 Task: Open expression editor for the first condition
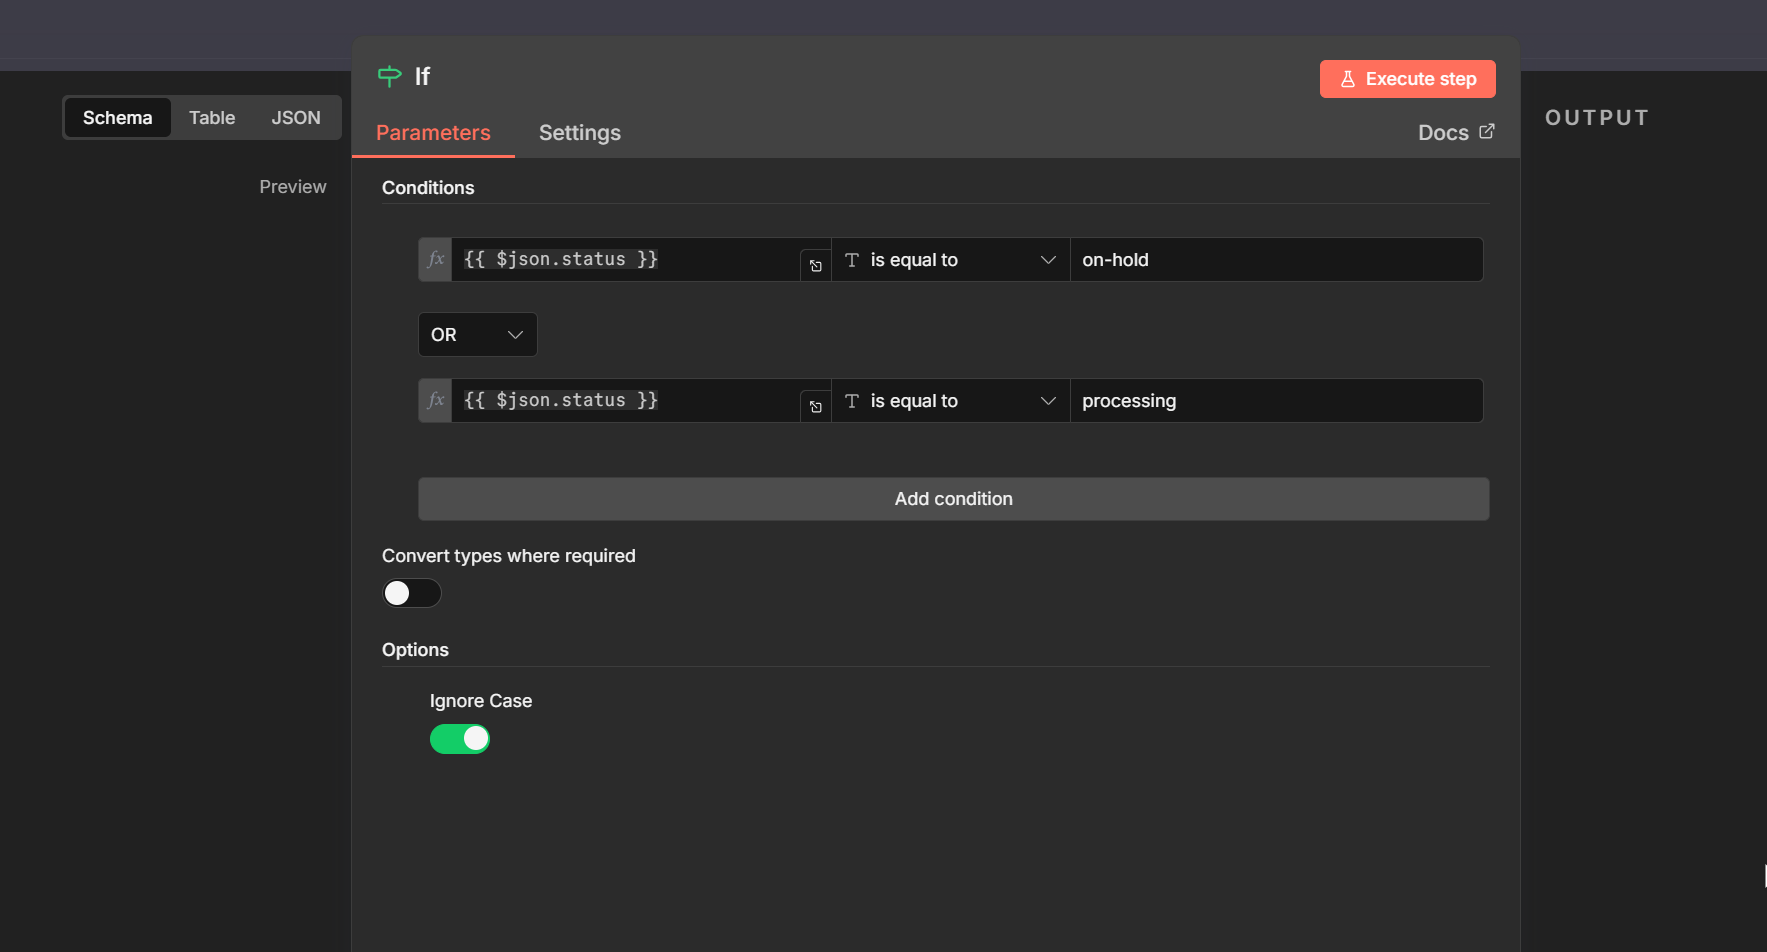[816, 266]
